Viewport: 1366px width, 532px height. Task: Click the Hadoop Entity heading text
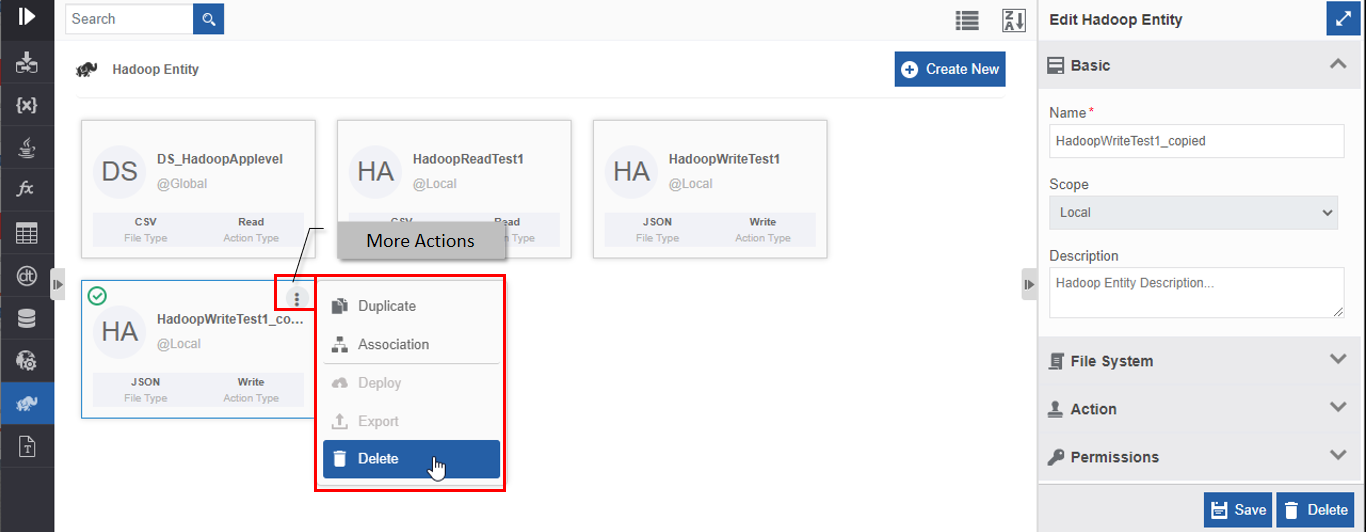click(x=155, y=69)
